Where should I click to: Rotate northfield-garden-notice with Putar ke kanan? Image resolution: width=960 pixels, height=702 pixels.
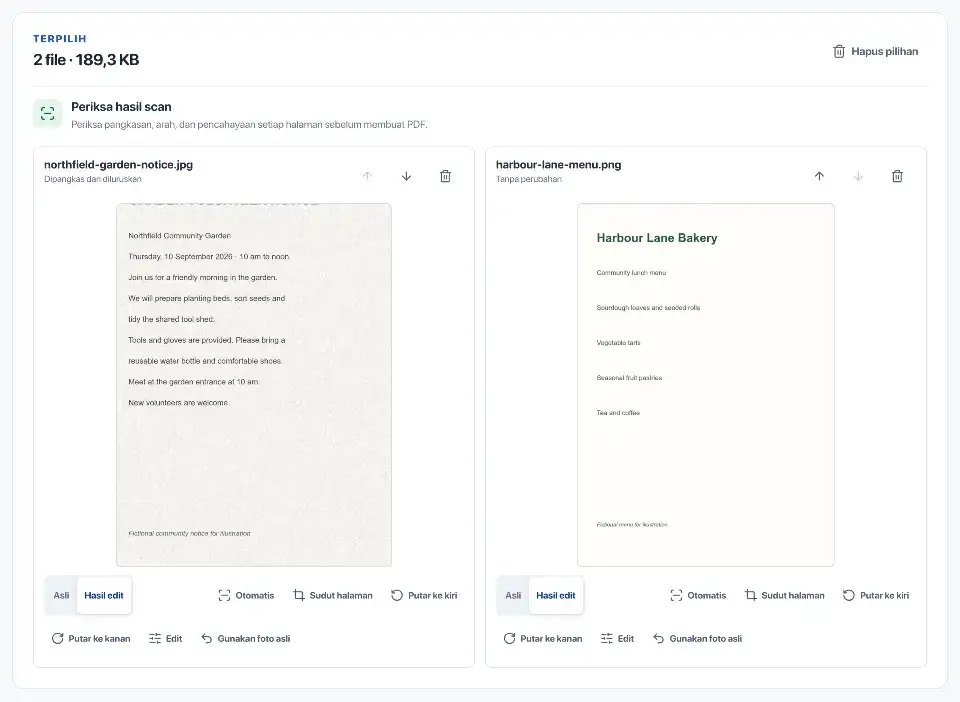click(x=91, y=638)
